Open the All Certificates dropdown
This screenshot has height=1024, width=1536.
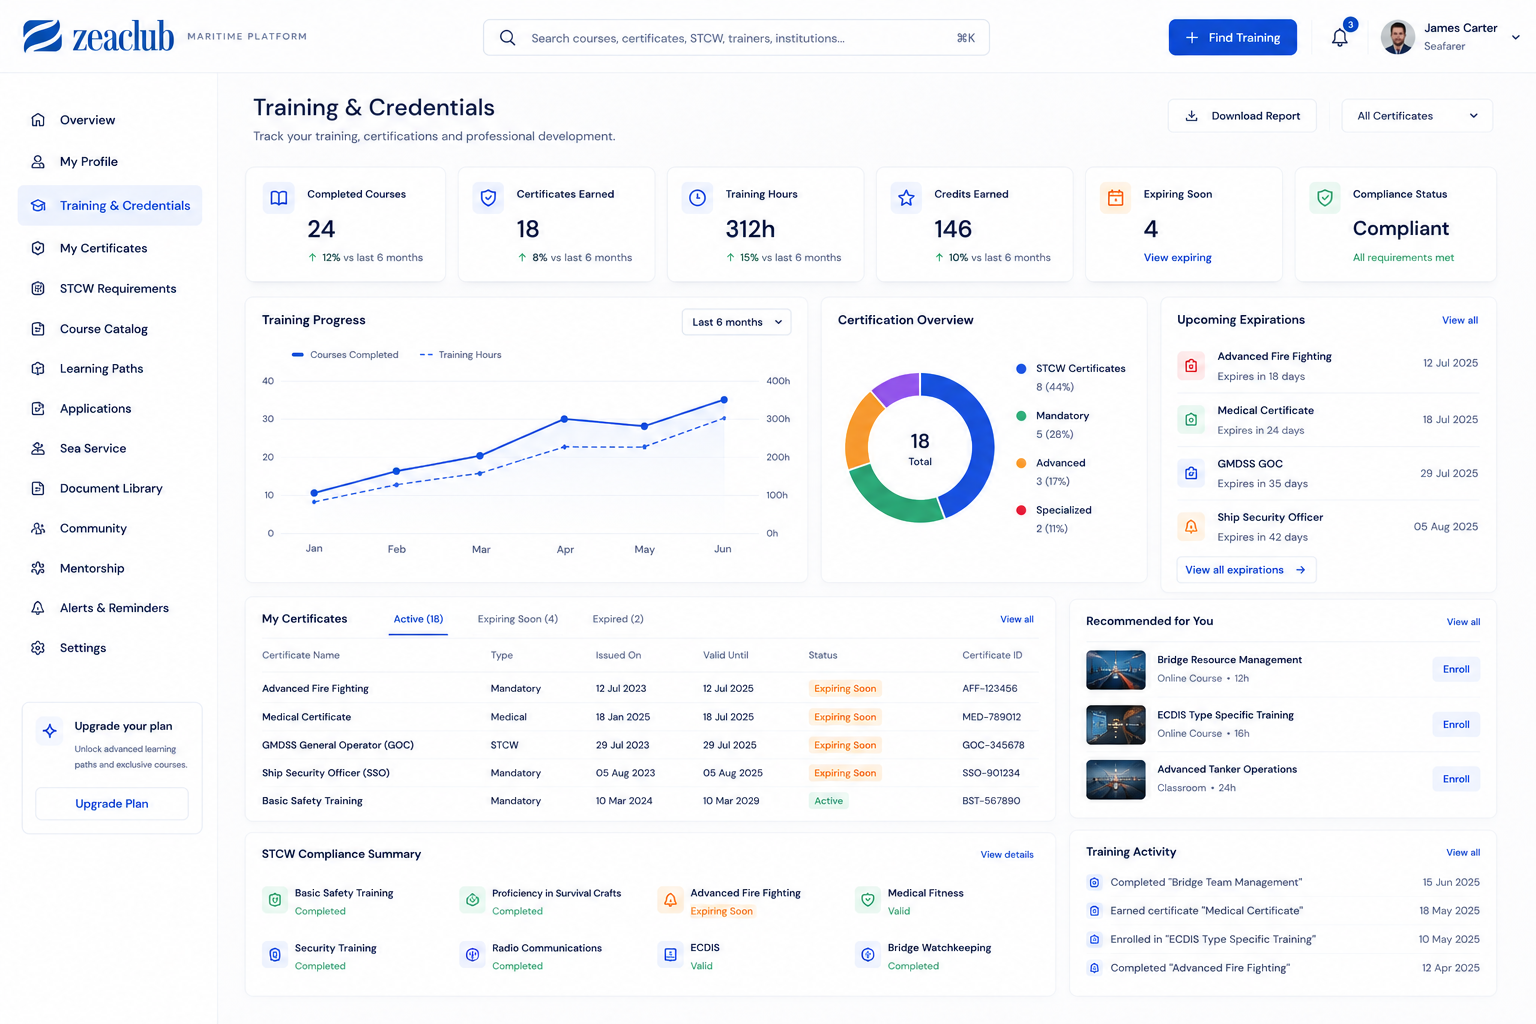tap(1417, 116)
